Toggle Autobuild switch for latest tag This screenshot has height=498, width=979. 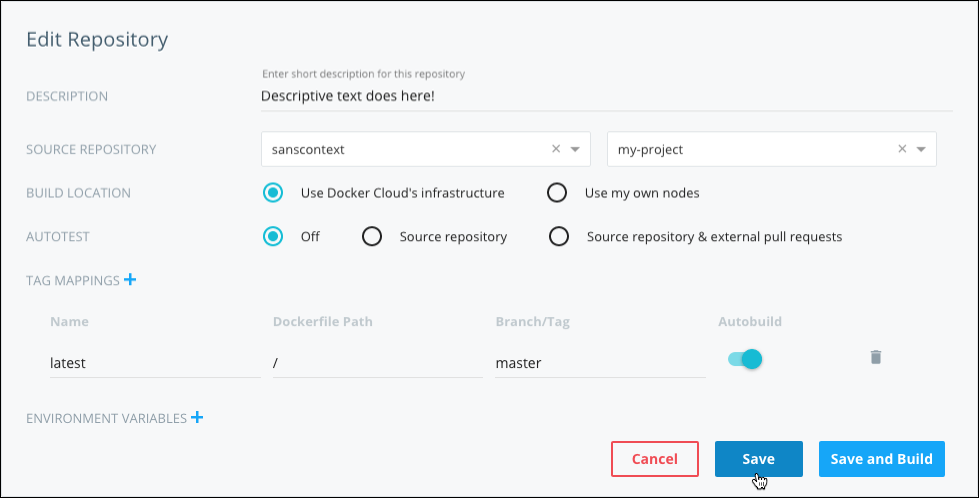(x=745, y=359)
